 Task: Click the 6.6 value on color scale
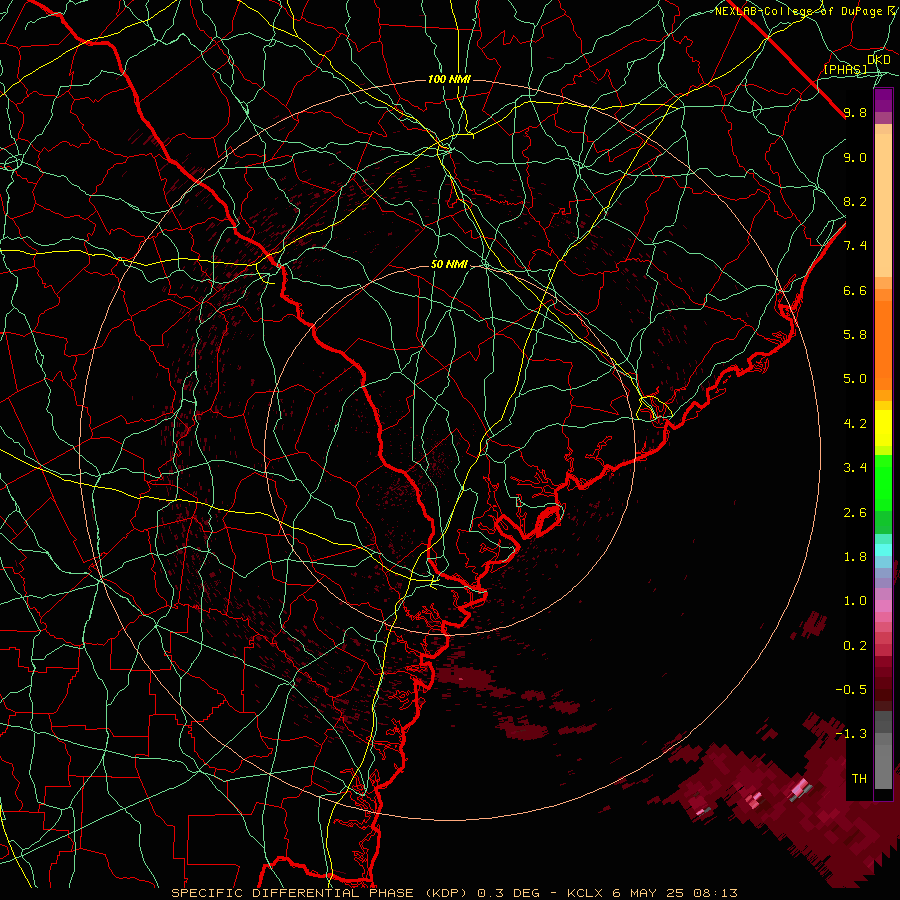[x=855, y=290]
